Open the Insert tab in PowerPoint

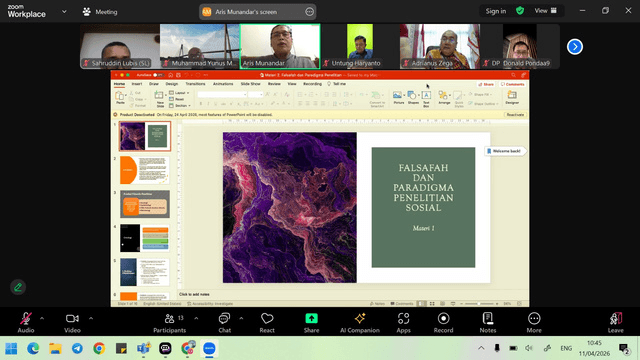[x=137, y=84]
